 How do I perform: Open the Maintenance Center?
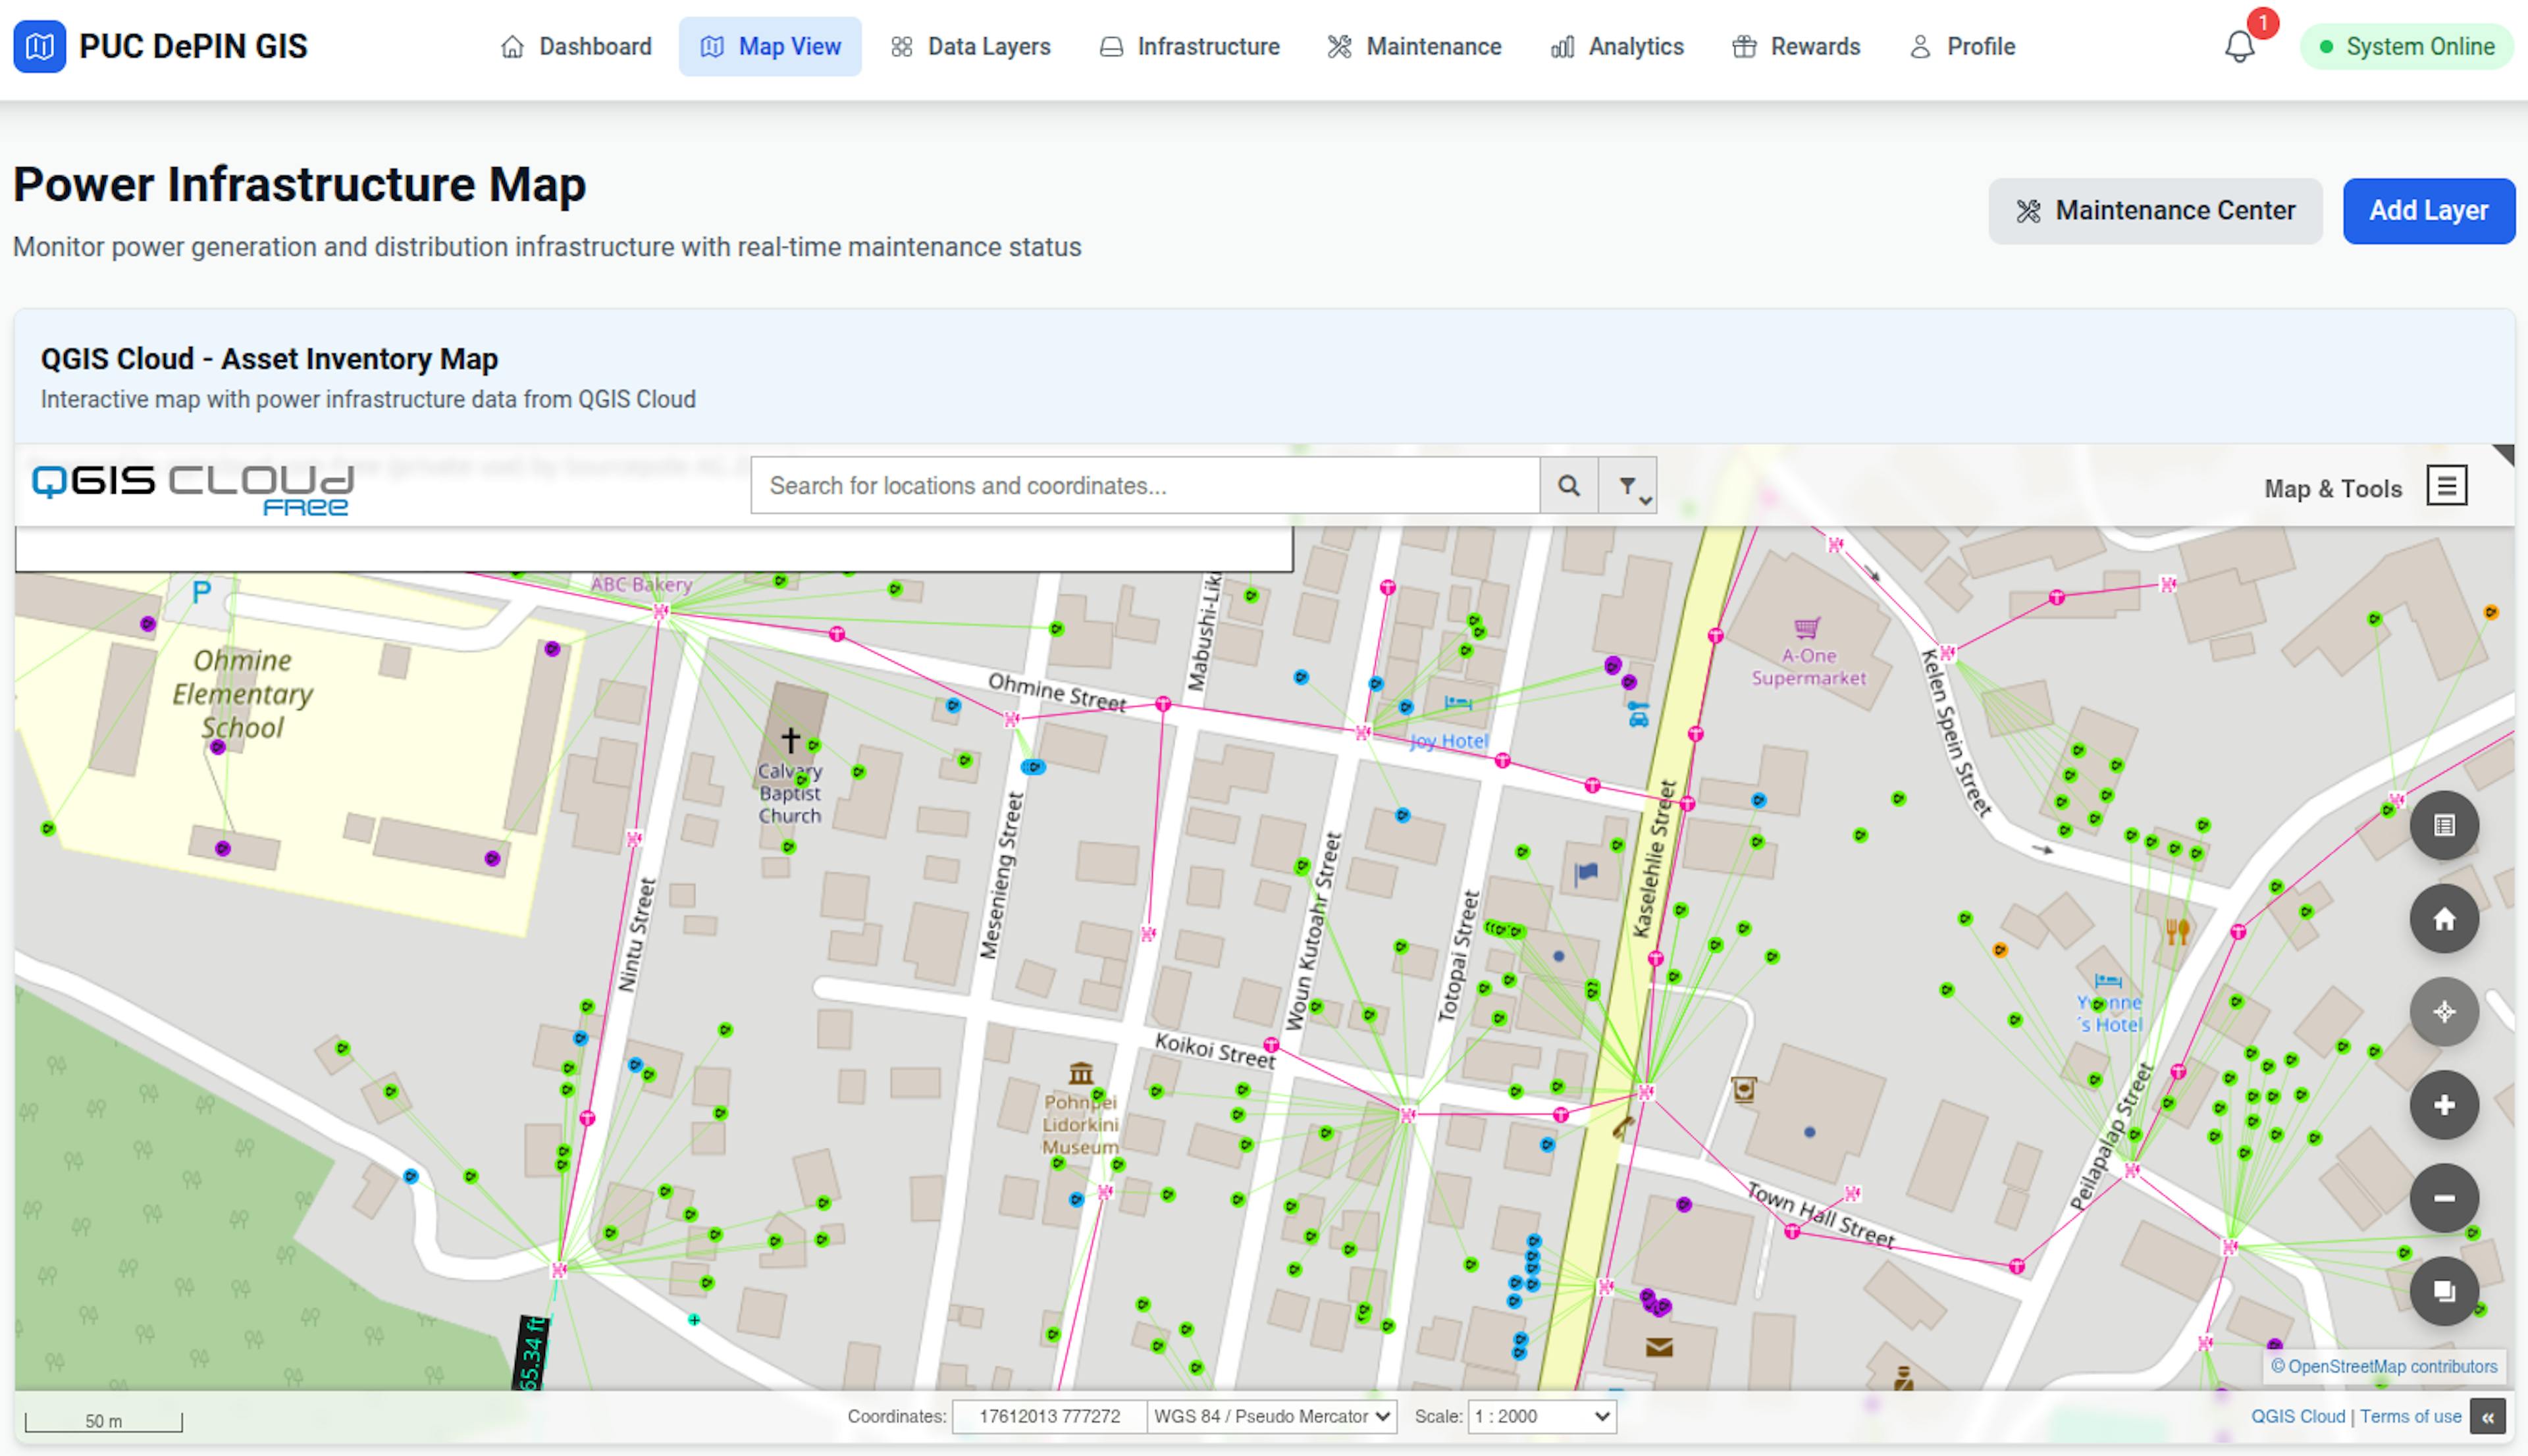[2154, 210]
